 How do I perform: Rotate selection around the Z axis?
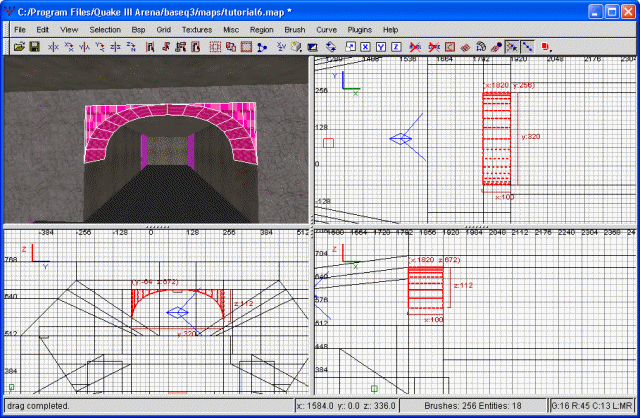coord(131,47)
